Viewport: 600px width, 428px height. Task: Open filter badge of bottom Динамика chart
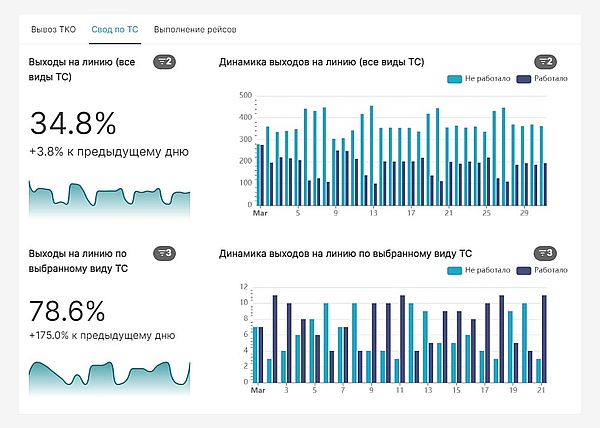[x=545, y=253]
